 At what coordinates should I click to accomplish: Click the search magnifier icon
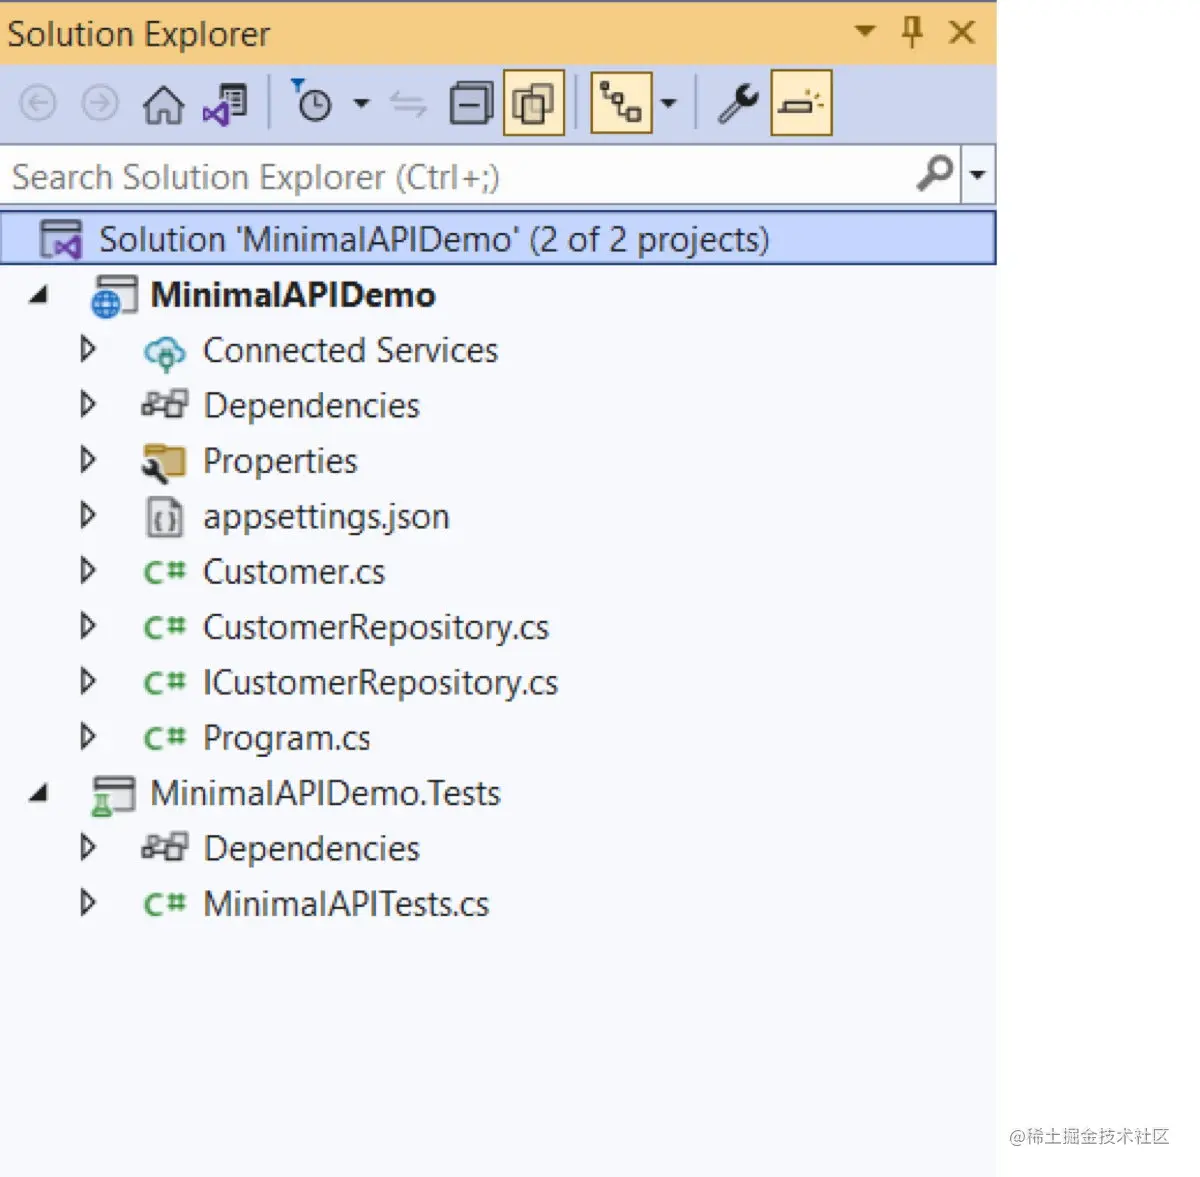pyautogui.click(x=935, y=175)
